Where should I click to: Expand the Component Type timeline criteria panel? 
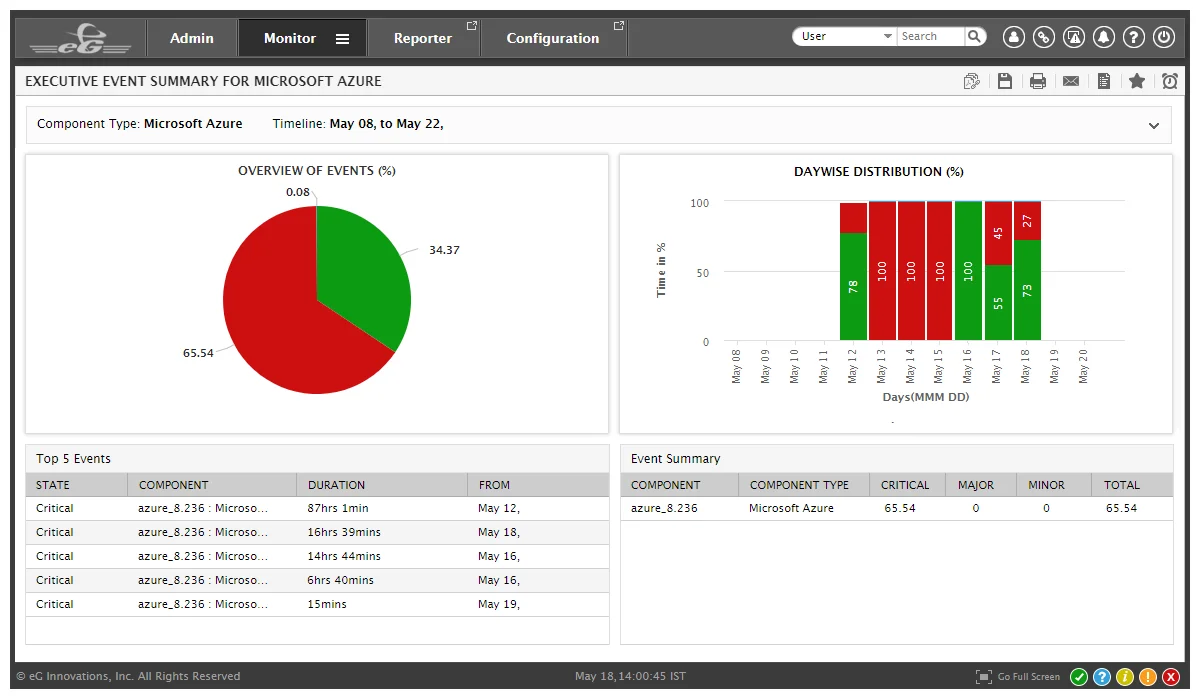(x=1154, y=126)
